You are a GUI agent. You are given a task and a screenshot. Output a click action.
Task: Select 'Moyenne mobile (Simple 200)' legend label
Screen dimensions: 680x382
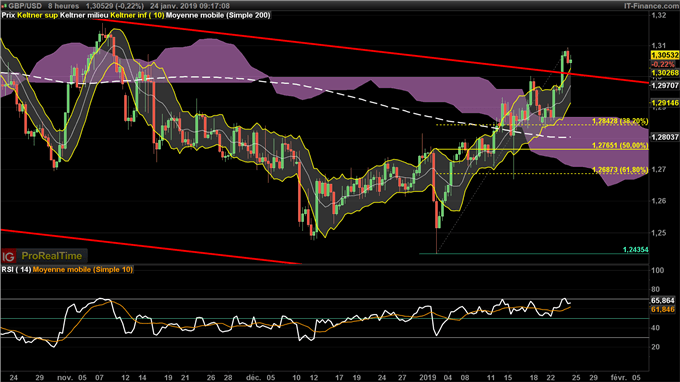pos(218,15)
